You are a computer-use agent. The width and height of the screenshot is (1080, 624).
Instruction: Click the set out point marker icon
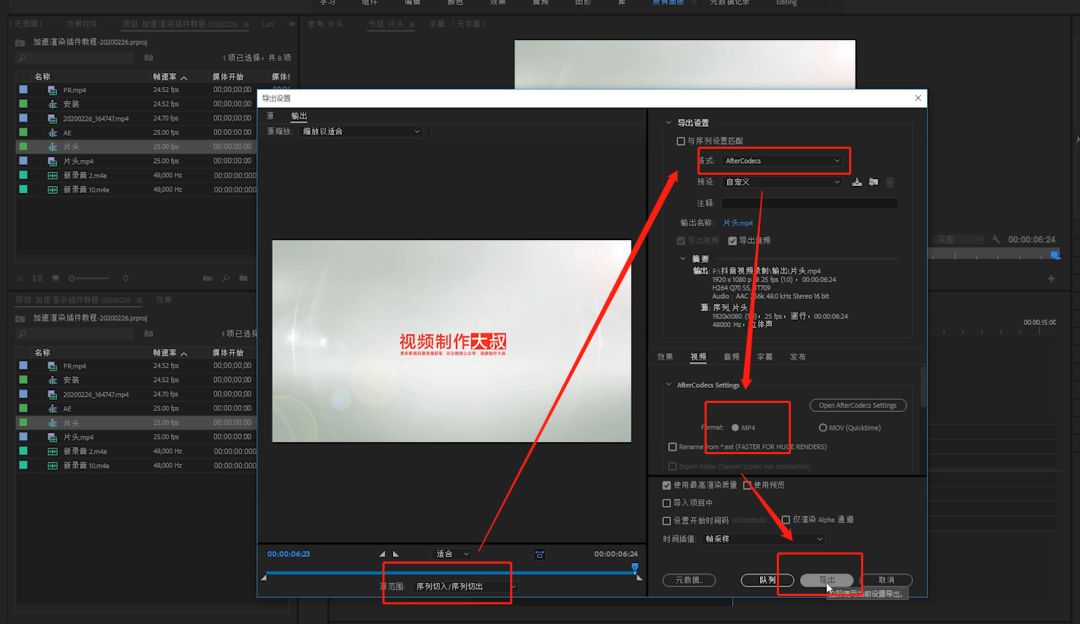pyautogui.click(x=395, y=554)
